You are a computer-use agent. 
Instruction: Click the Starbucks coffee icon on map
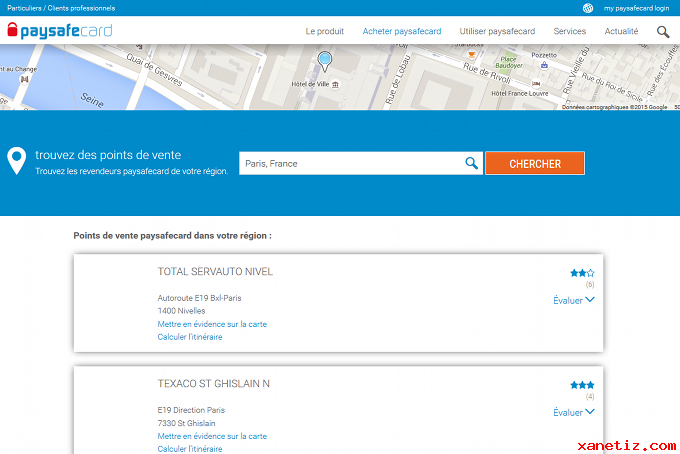(471, 55)
